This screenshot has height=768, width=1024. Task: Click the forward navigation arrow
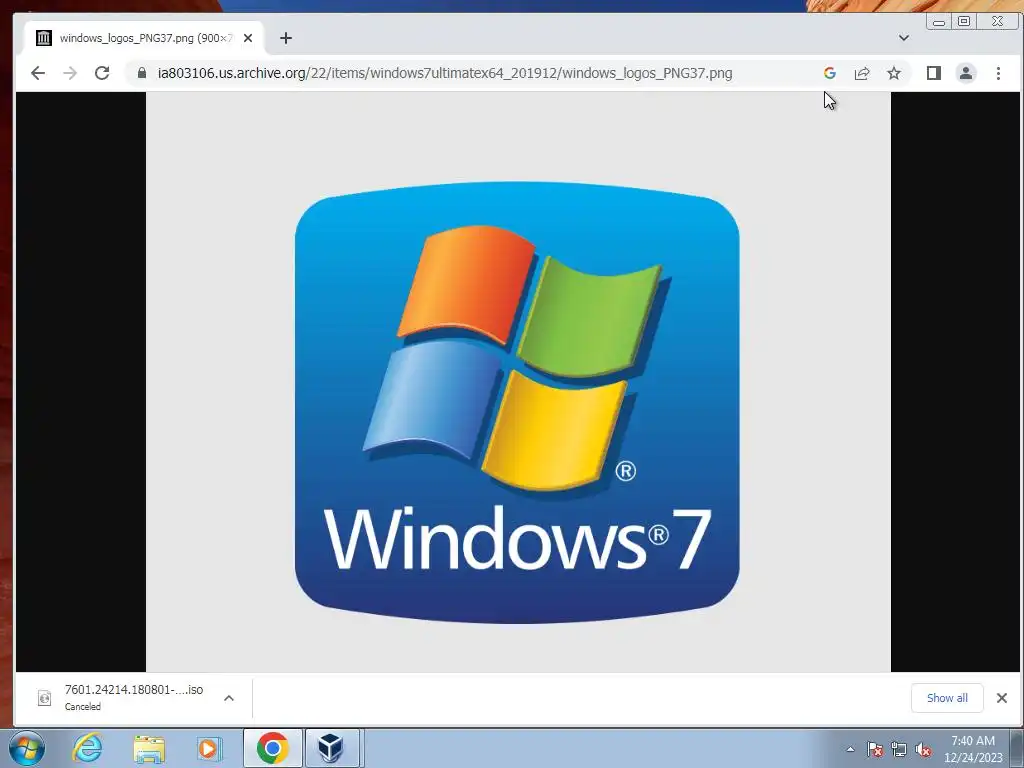point(70,73)
